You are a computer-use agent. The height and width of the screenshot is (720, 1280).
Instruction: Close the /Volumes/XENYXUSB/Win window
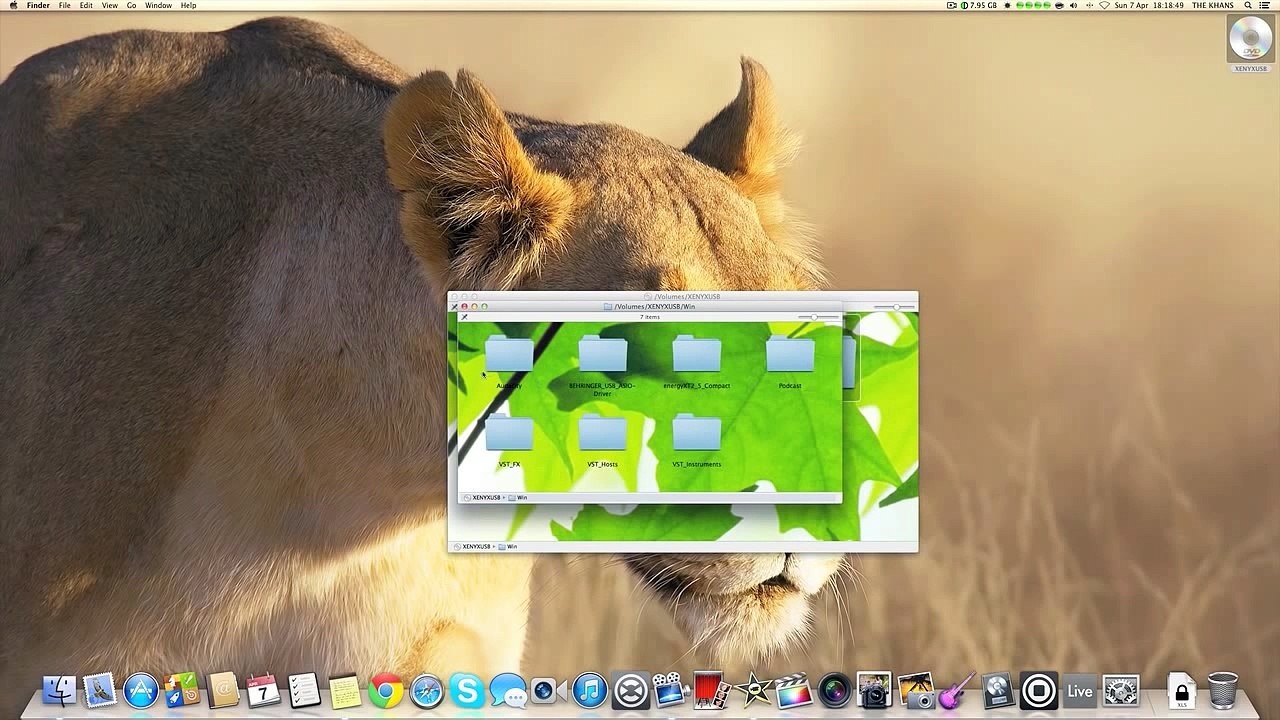464,306
